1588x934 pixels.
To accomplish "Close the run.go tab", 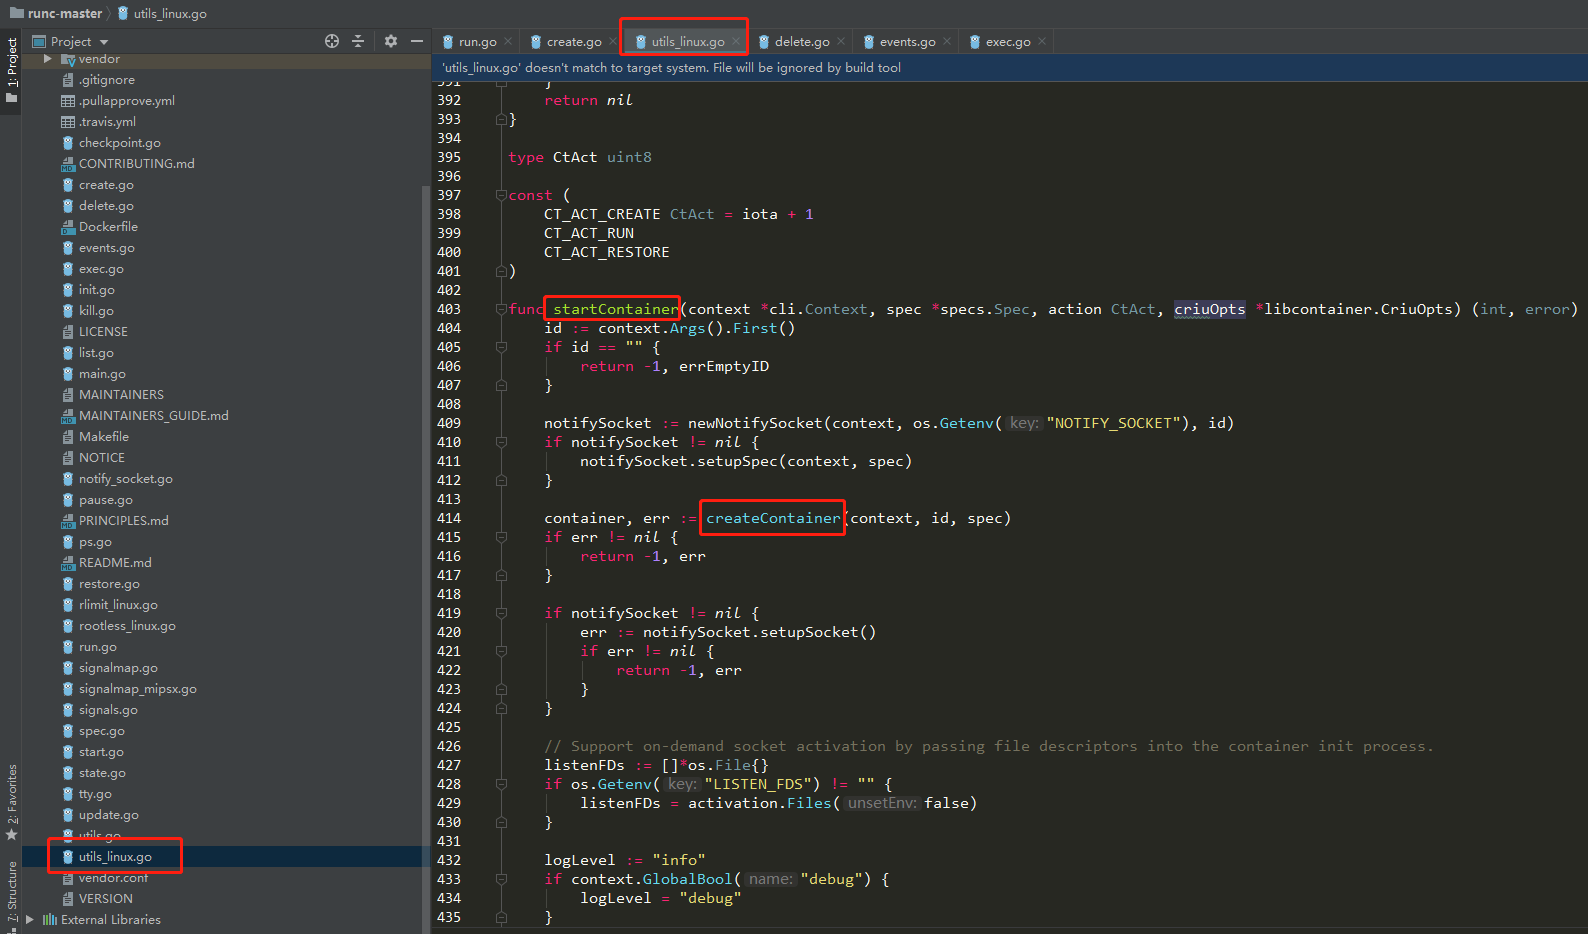I will coord(508,41).
